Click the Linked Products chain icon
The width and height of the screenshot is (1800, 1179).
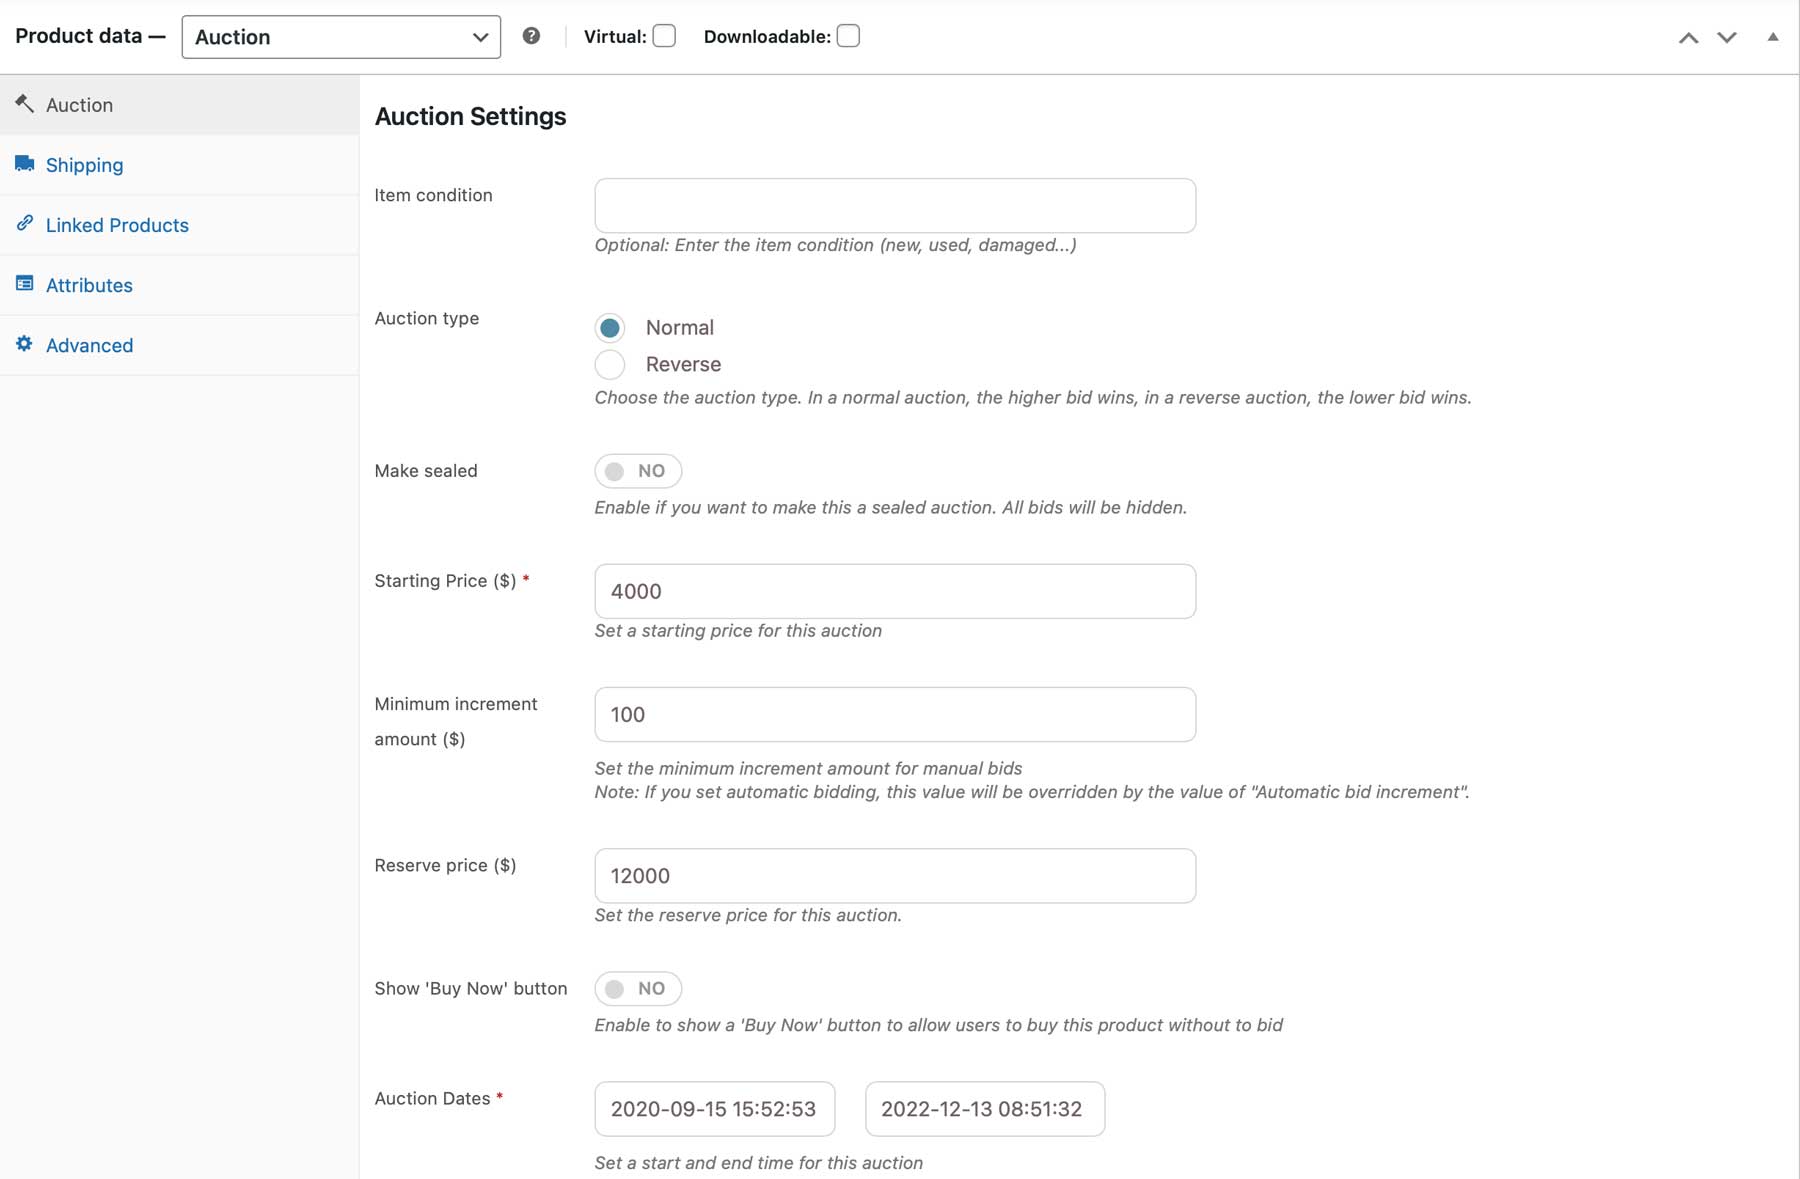[x=24, y=224]
